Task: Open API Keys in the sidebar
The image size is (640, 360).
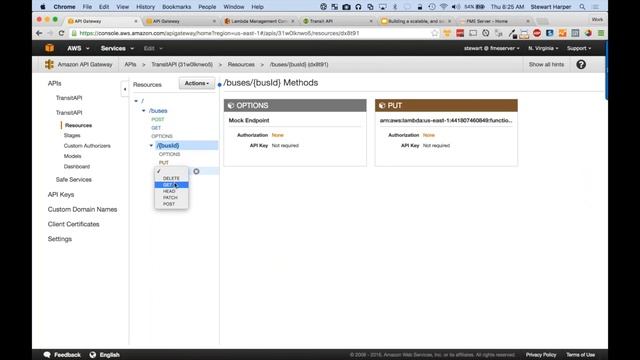Action: [61, 195]
